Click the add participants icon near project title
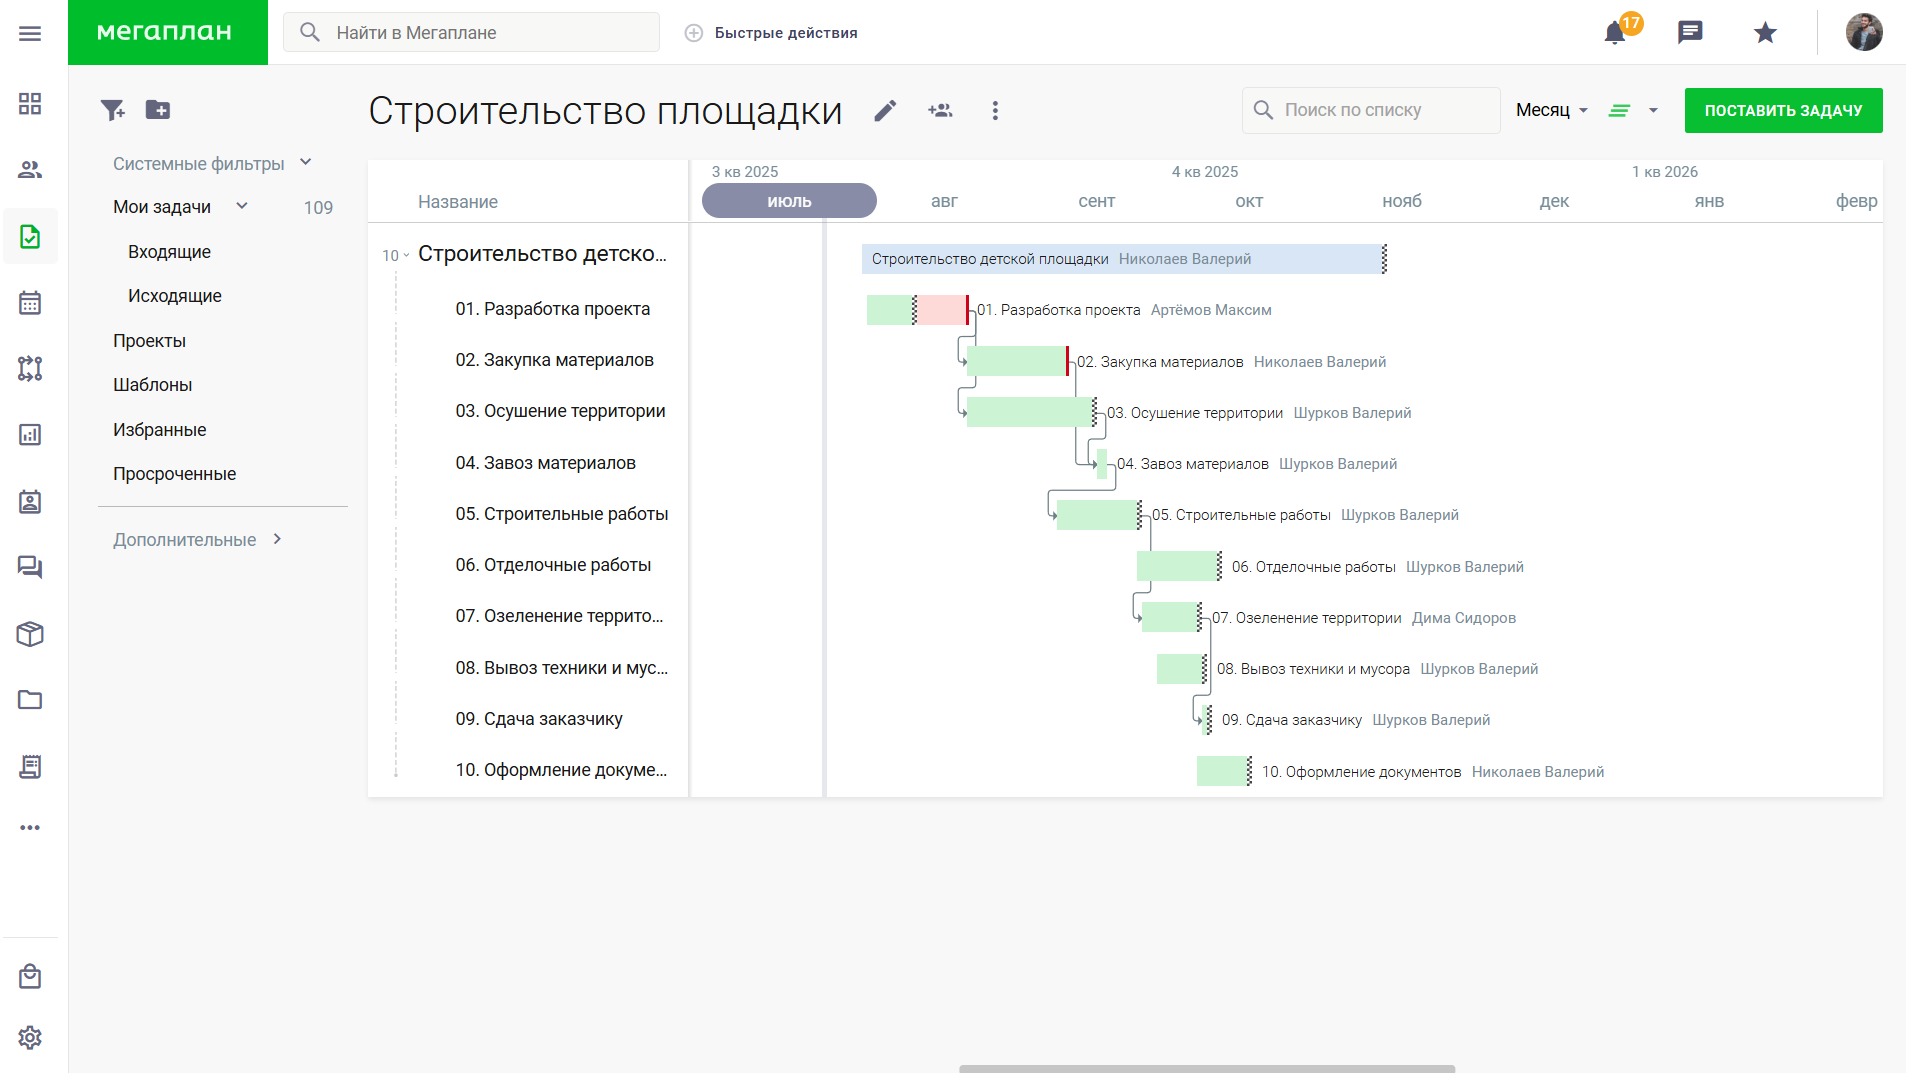The width and height of the screenshot is (1906, 1073). (941, 110)
